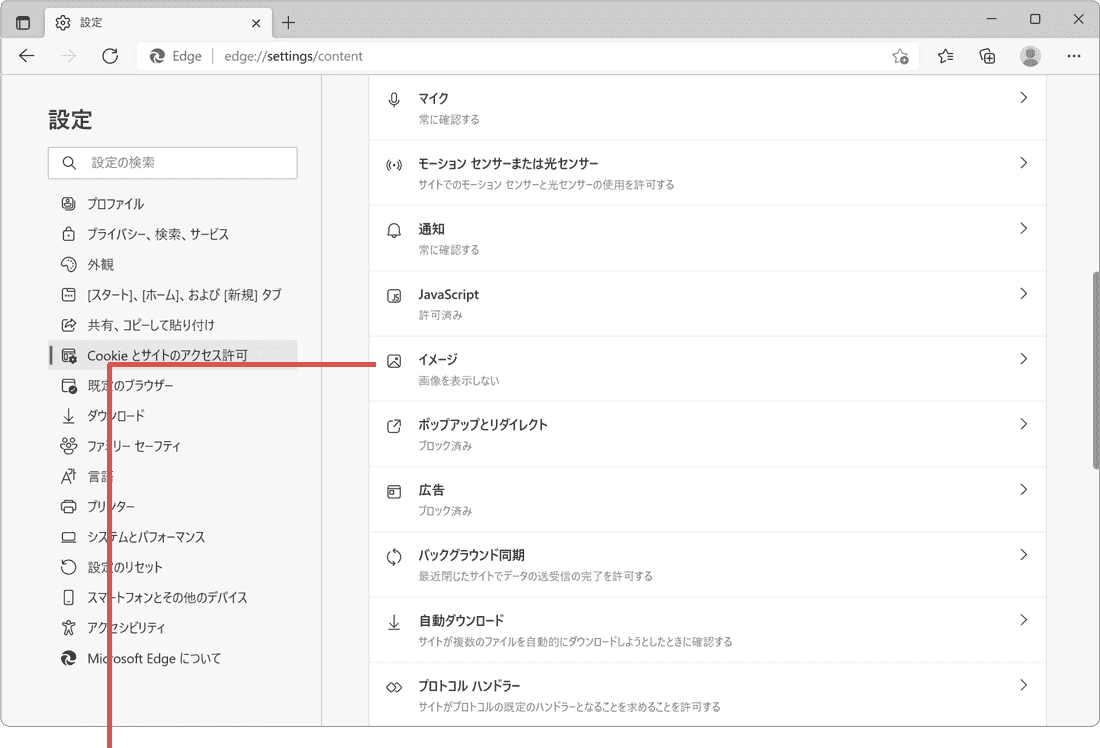Click the Favorites star icon in the toolbar
This screenshot has height=748, width=1100.
(945, 57)
